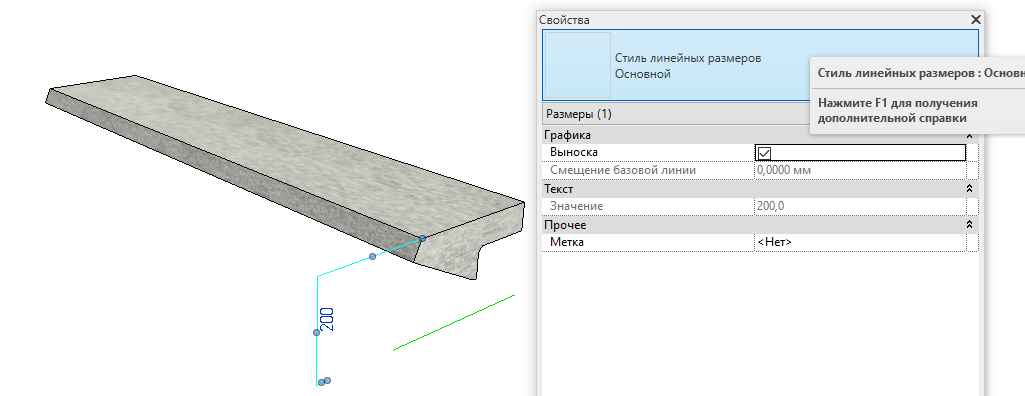
Task: Collapse the Графика section chevron
Action: [969, 135]
